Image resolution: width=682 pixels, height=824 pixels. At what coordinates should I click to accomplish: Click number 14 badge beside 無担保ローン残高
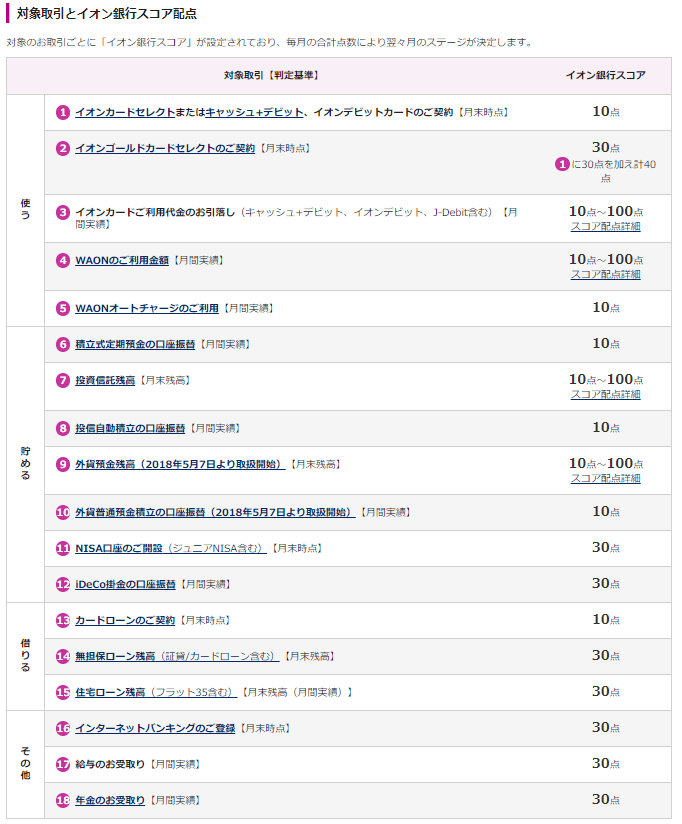[63, 656]
